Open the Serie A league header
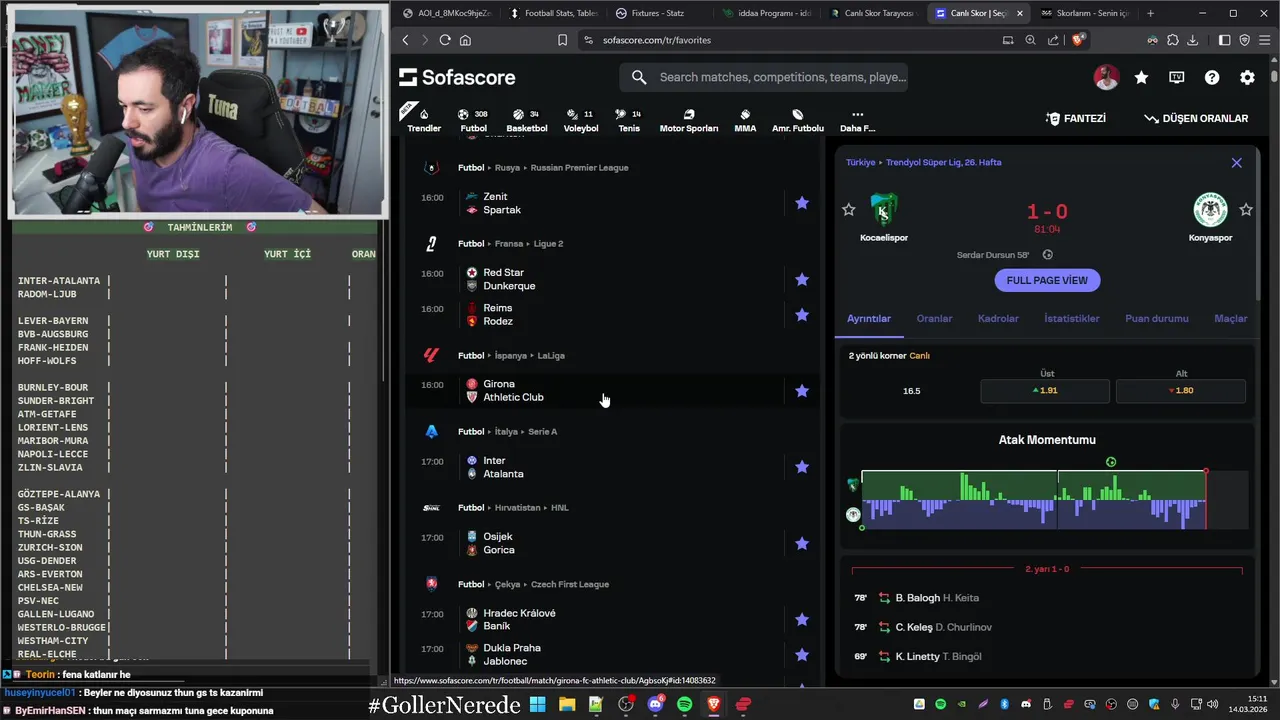Screen dimensions: 1280x720 tap(543, 432)
